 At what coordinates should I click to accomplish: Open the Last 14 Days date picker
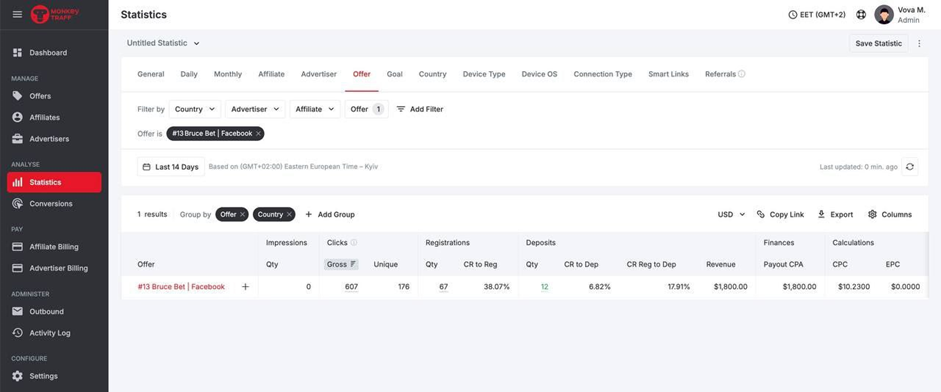click(x=171, y=167)
